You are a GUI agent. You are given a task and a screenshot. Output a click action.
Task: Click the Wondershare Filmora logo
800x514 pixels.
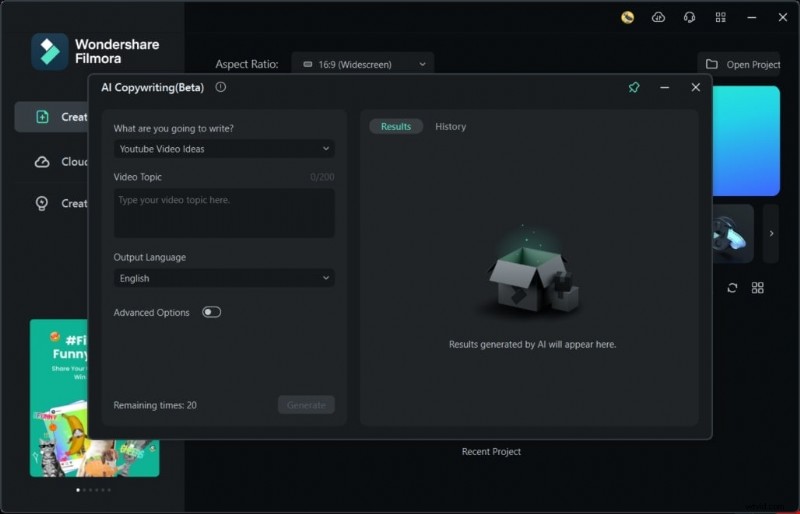pos(50,51)
